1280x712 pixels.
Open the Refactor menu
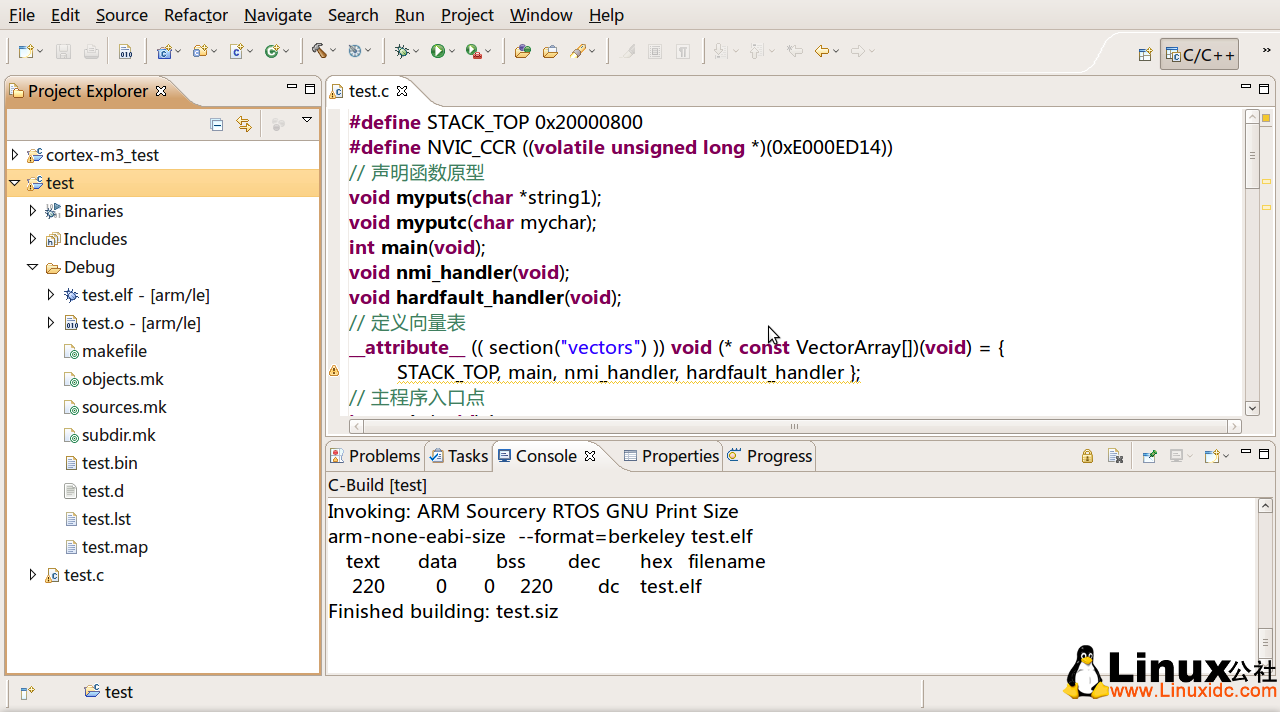click(196, 15)
